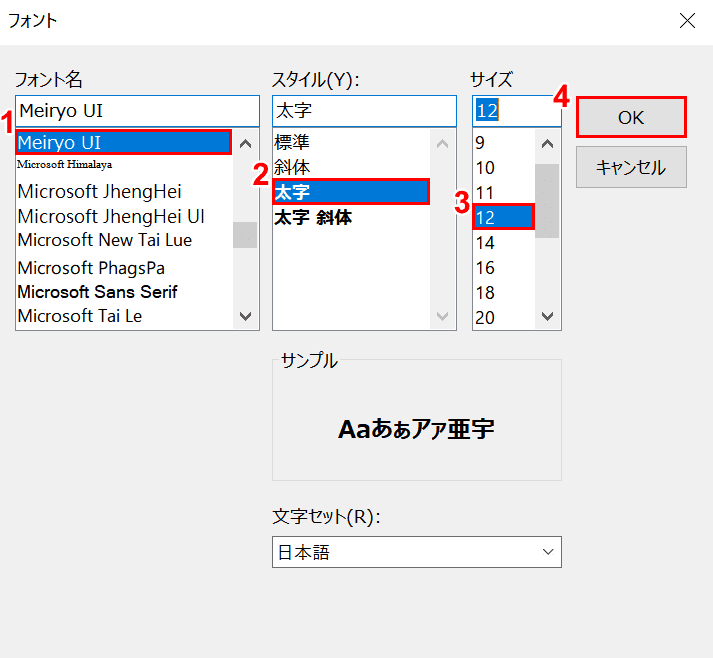Click size list scroll up arrow
713x658 pixels.
pos(547,144)
